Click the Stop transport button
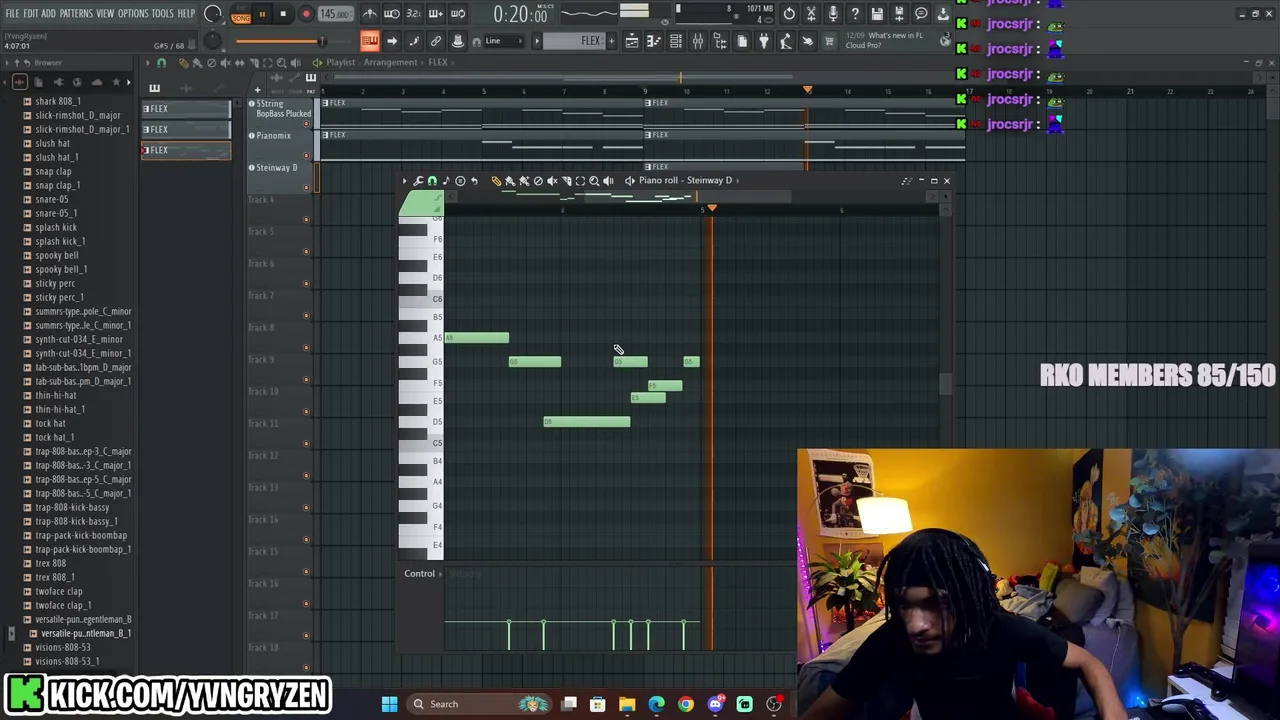 (283, 14)
